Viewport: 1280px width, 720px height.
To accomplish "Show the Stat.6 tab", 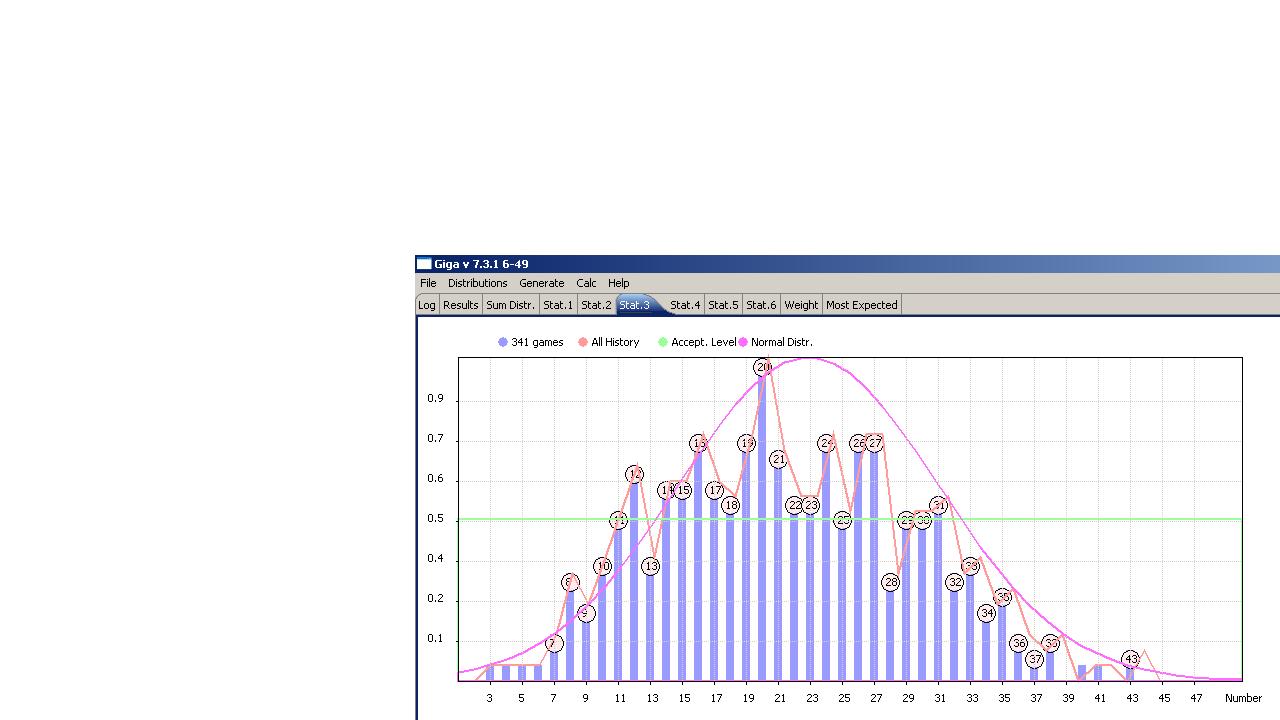I will [x=761, y=305].
